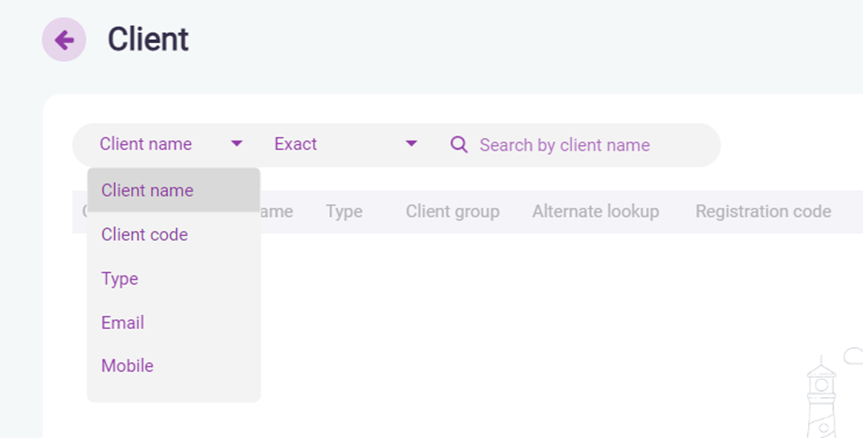Screen dimensions: 863x438
Task: Click the purple back arrow icon
Action: [64, 40]
